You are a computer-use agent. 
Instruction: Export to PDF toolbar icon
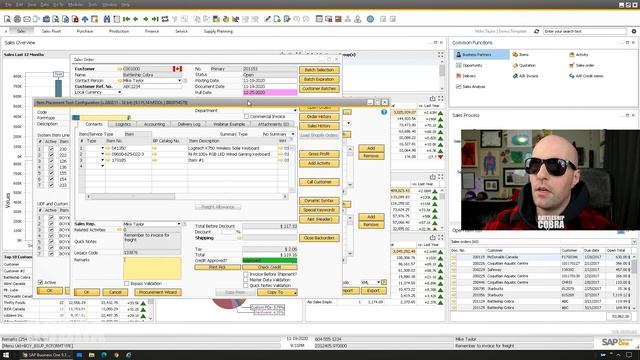[75, 19]
